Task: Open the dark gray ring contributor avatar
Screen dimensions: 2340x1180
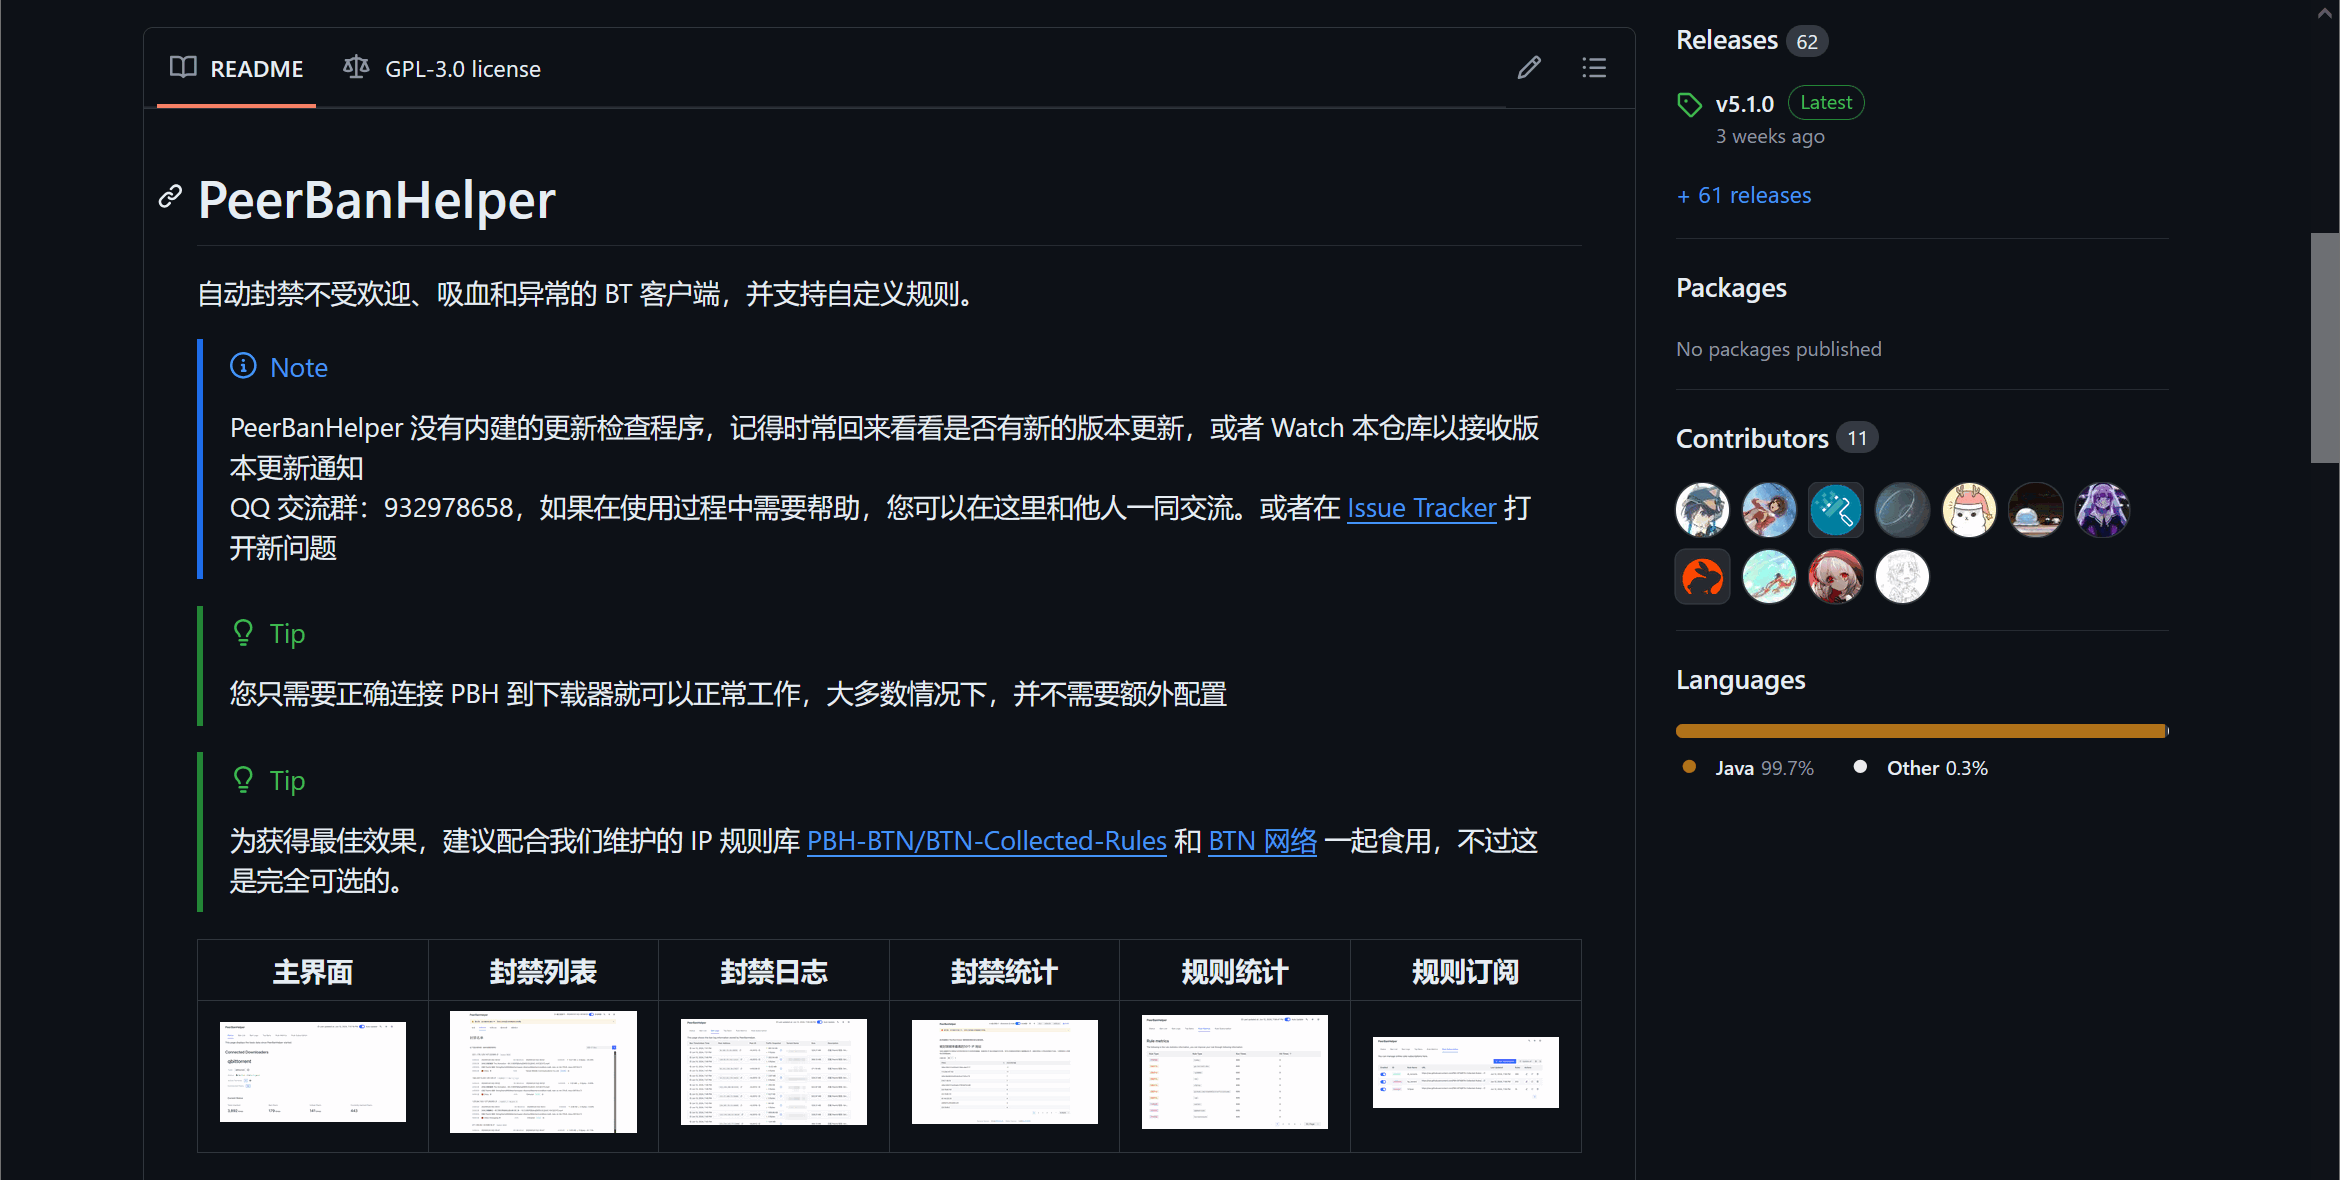Action: [1902, 510]
